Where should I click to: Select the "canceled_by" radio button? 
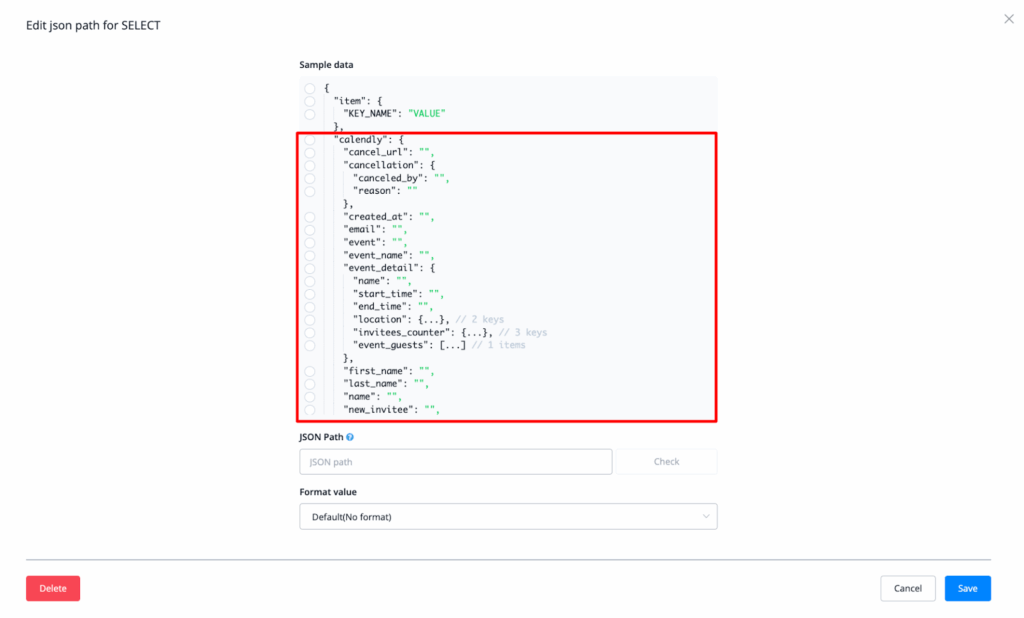310,178
